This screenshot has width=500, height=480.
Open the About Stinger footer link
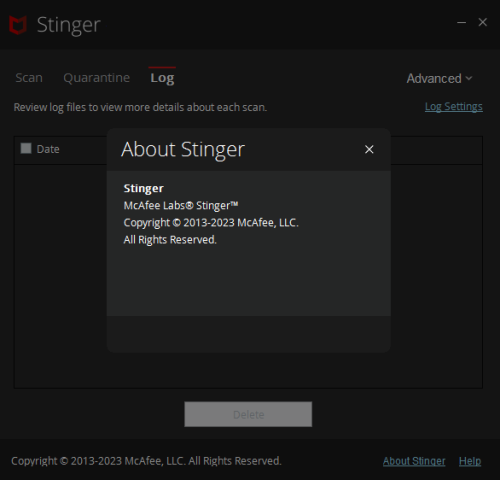point(414,461)
